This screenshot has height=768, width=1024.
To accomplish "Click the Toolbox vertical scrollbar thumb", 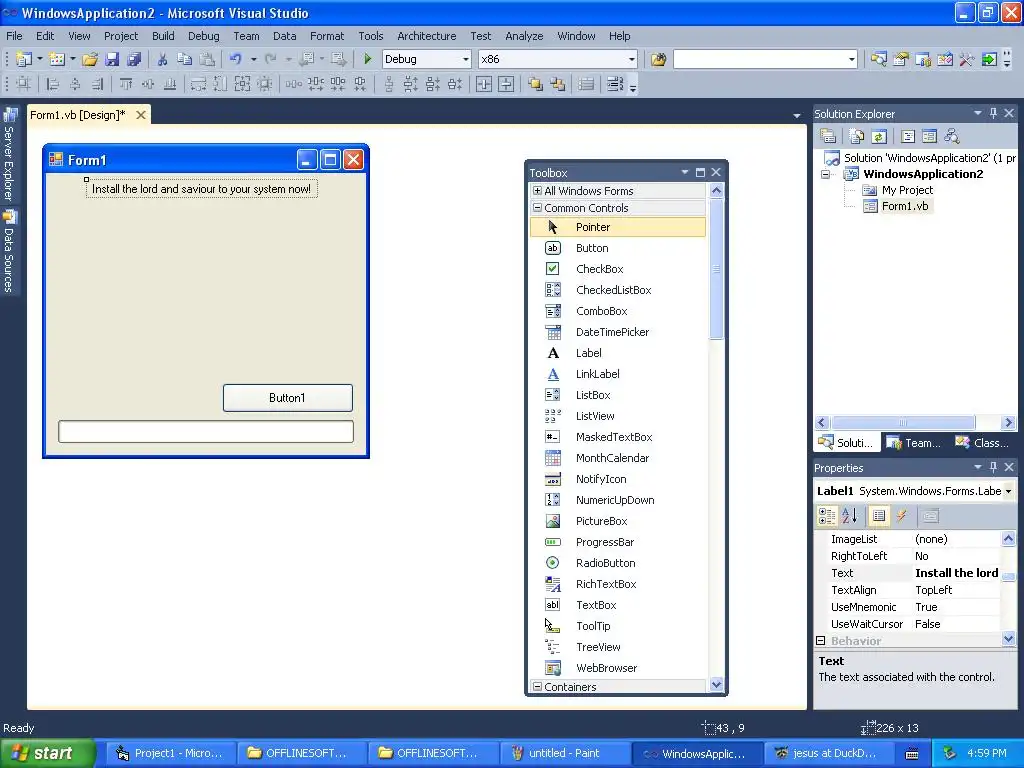I will 716,269.
